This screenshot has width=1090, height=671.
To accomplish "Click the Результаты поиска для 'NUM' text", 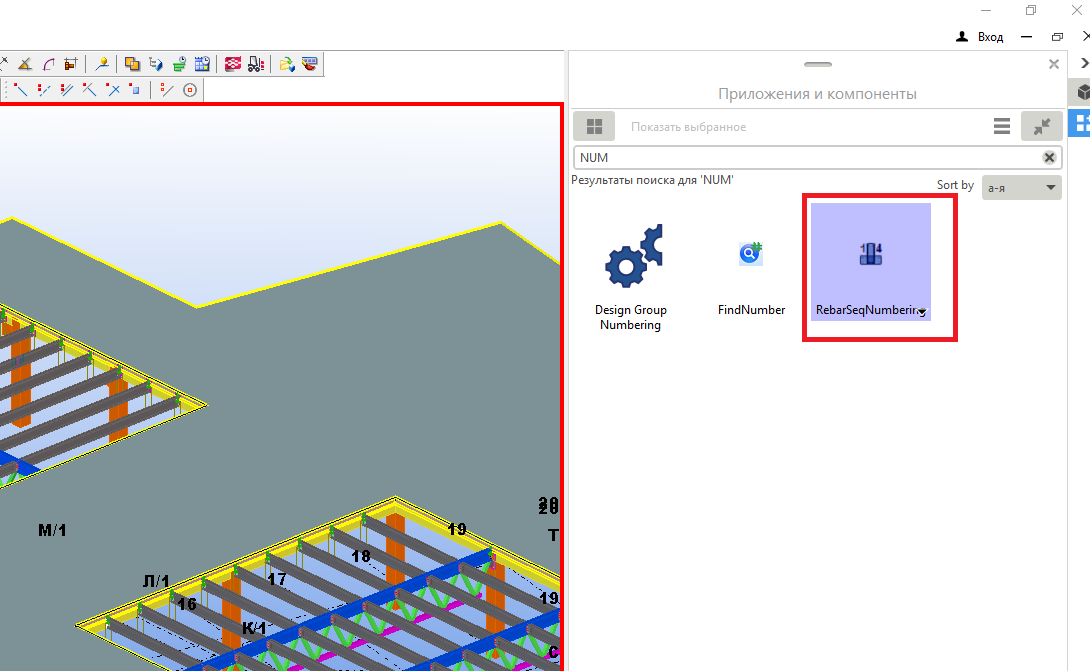I will point(652,180).
